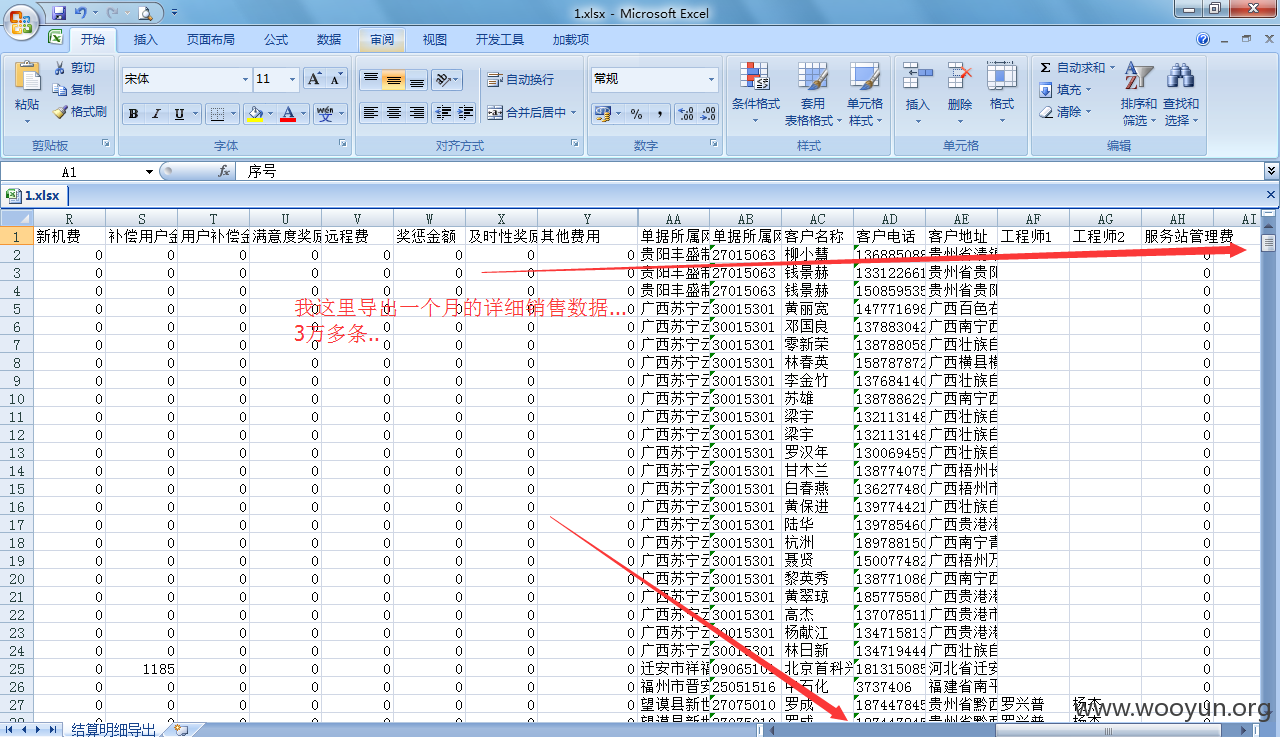Increase indent in alignment group
Image resolution: width=1280 pixels, height=737 pixels.
coord(466,113)
